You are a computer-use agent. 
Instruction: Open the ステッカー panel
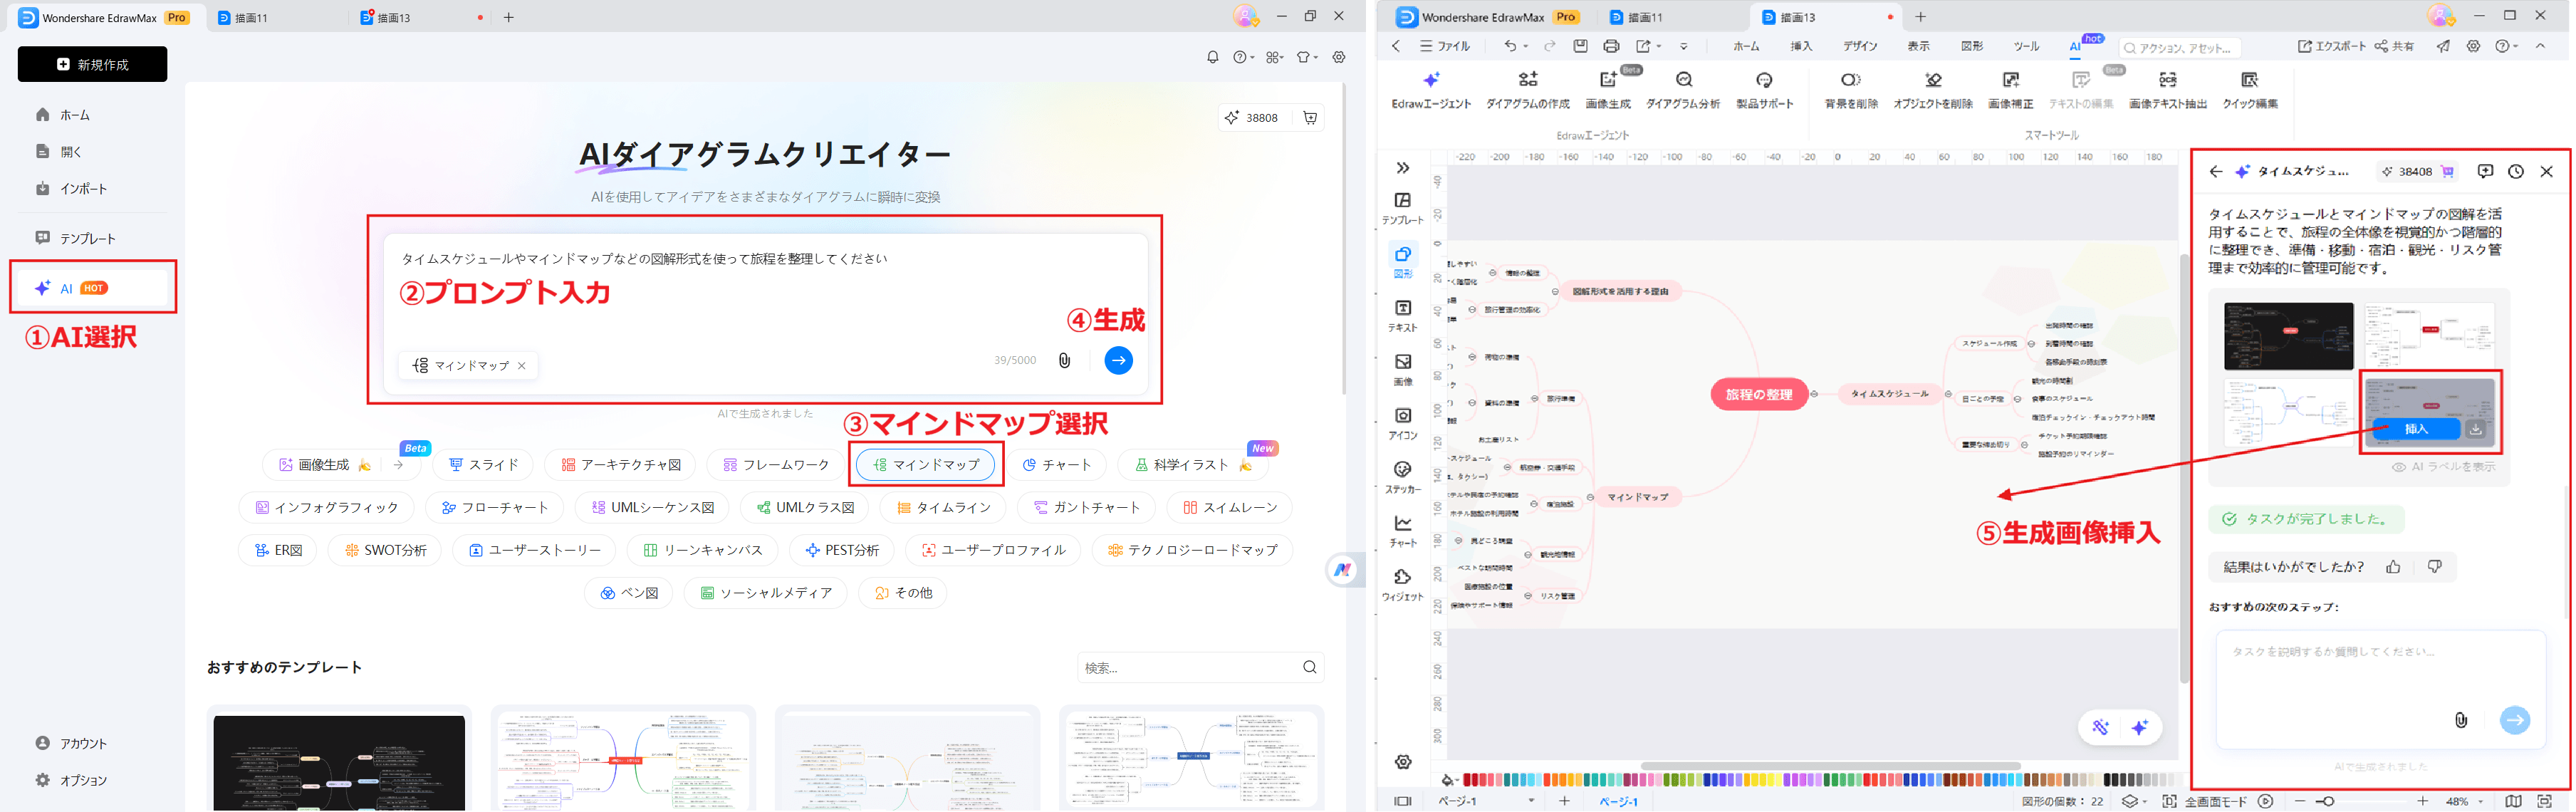[1403, 473]
